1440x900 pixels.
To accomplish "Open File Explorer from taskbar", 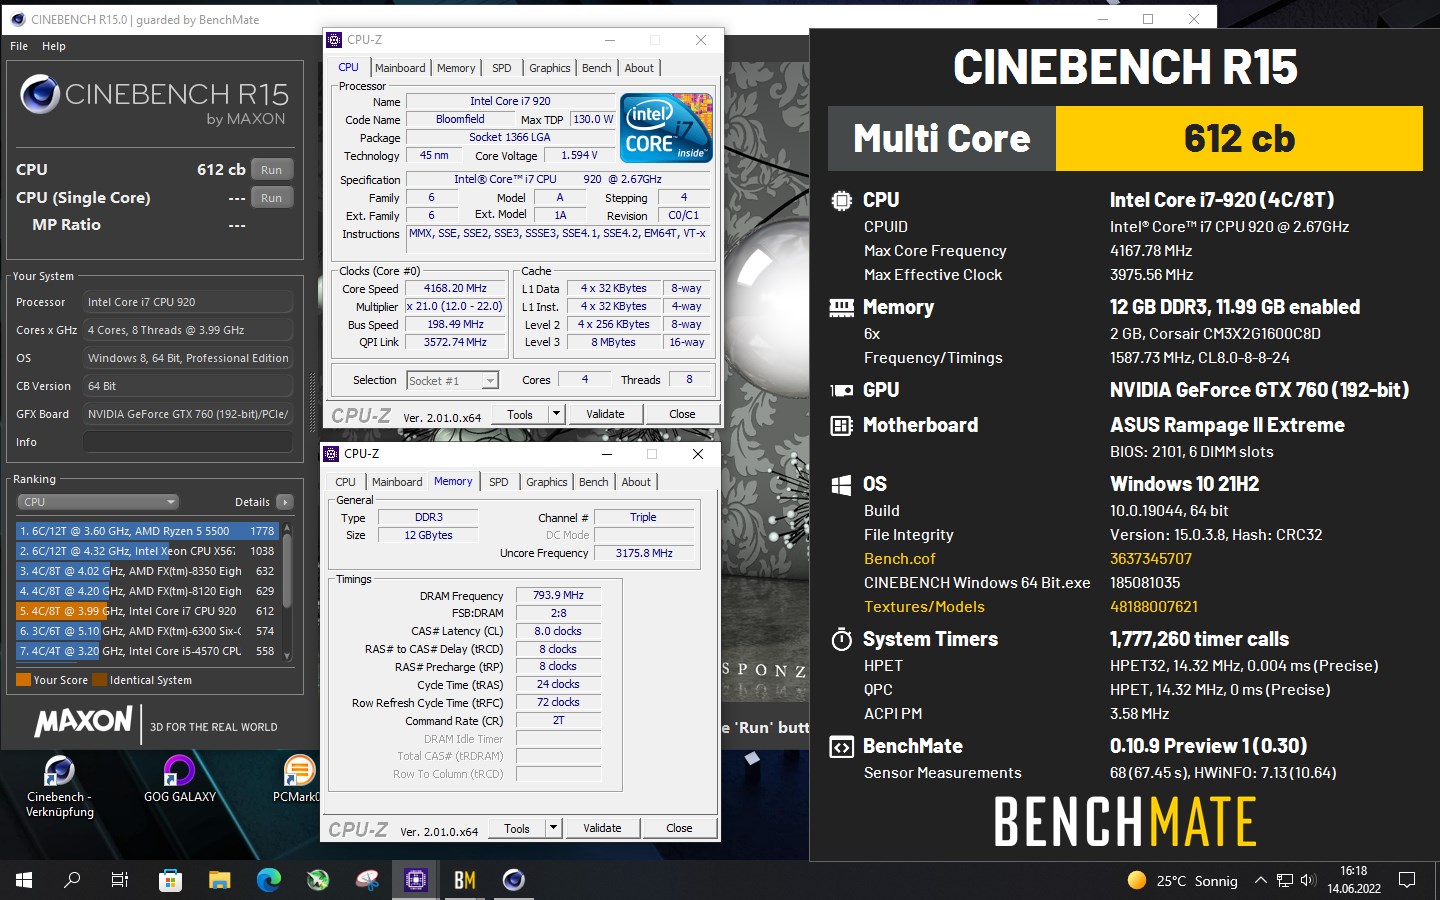I will [x=219, y=880].
